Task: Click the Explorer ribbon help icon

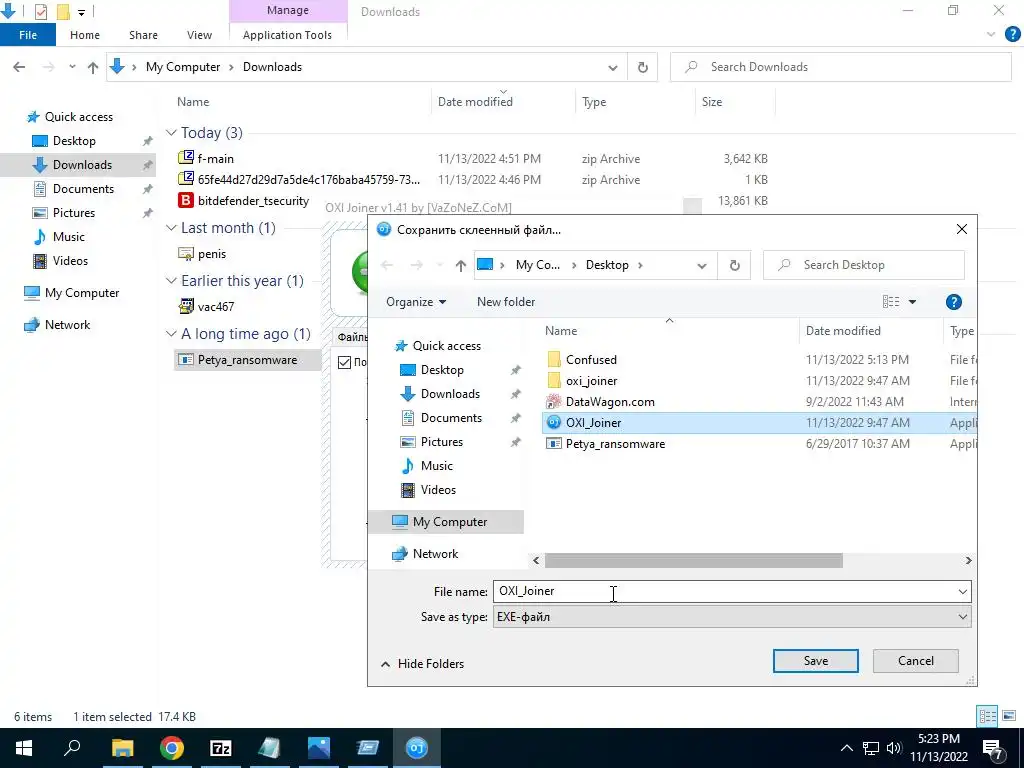Action: (1012, 35)
